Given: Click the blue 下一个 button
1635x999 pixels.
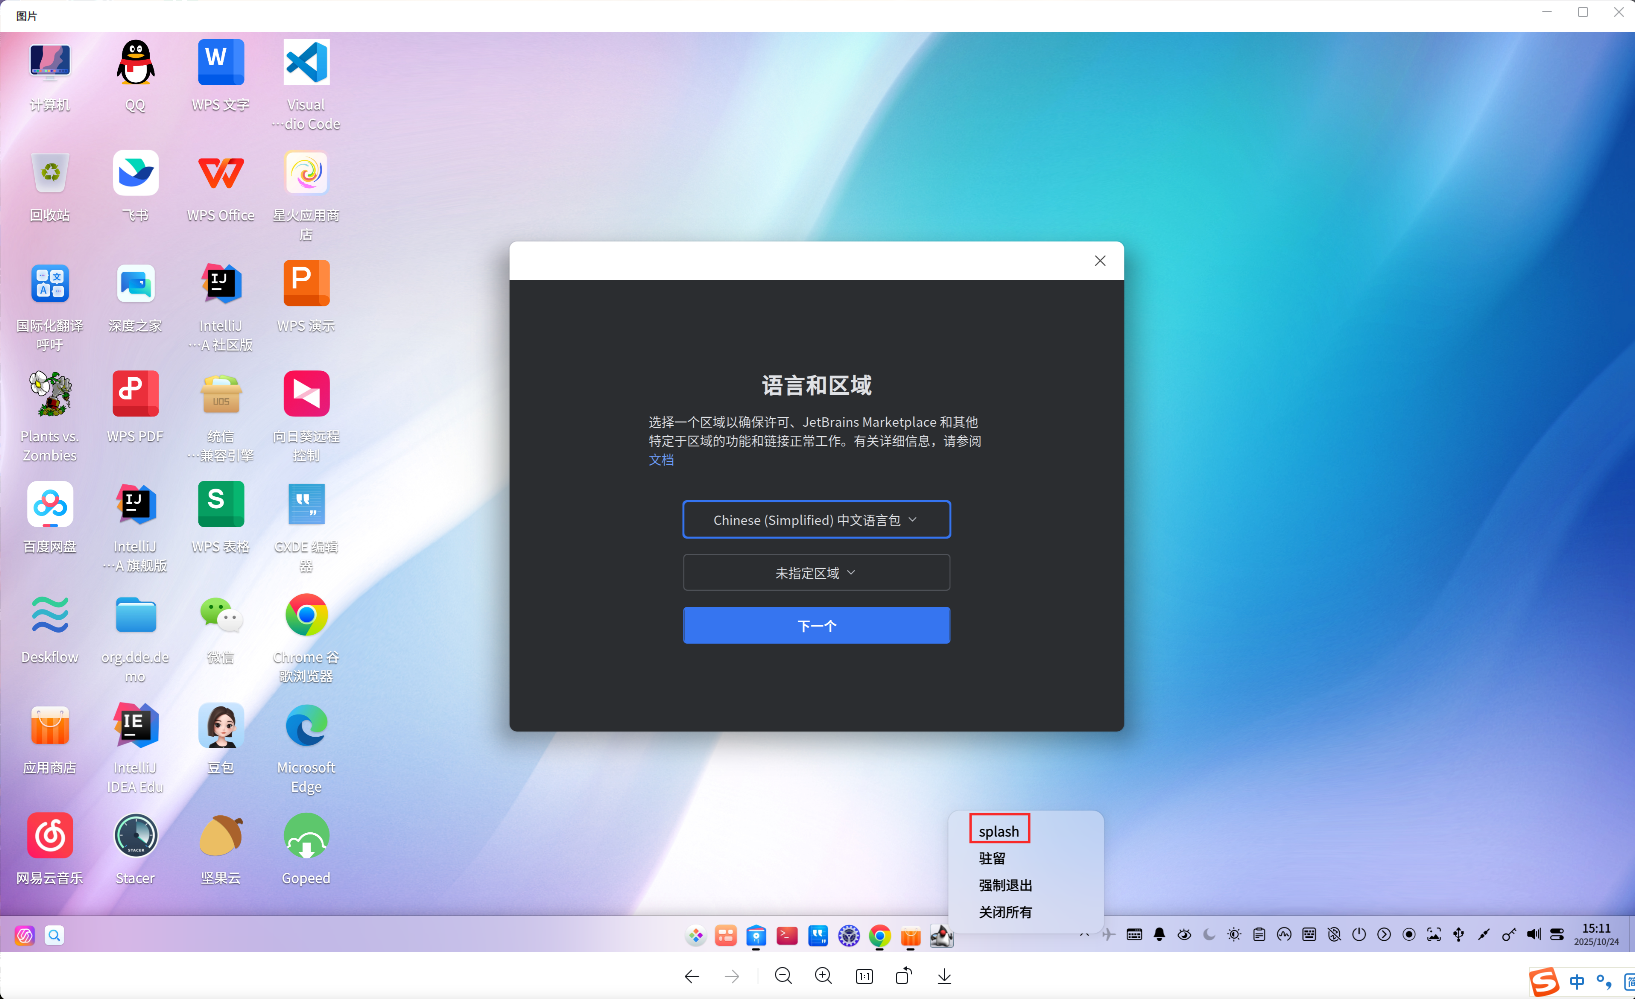Looking at the screenshot, I should 816,626.
